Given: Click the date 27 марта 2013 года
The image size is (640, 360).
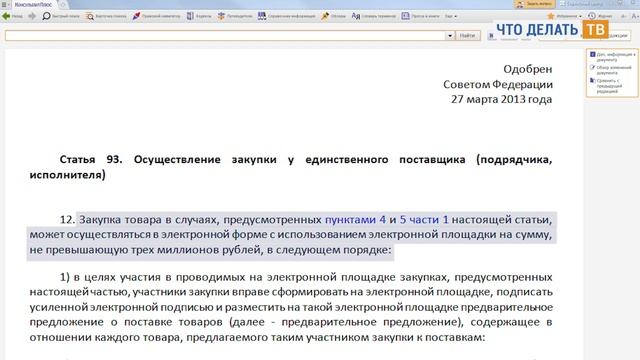Looking at the screenshot, I should tap(502, 99).
